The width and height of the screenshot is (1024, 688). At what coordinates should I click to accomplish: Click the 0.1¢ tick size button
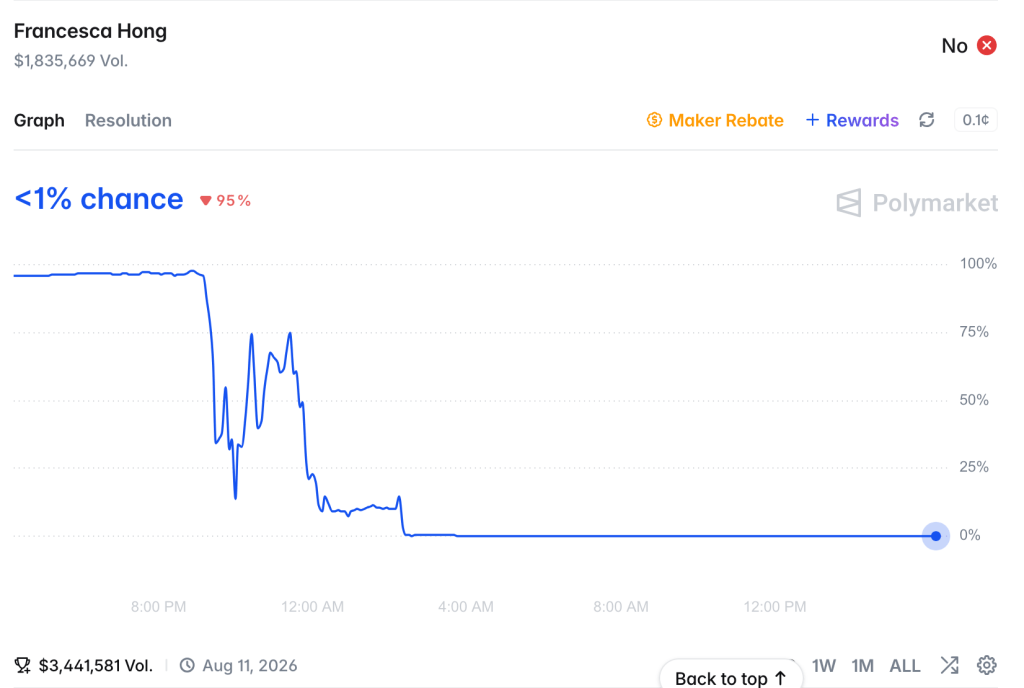point(976,120)
